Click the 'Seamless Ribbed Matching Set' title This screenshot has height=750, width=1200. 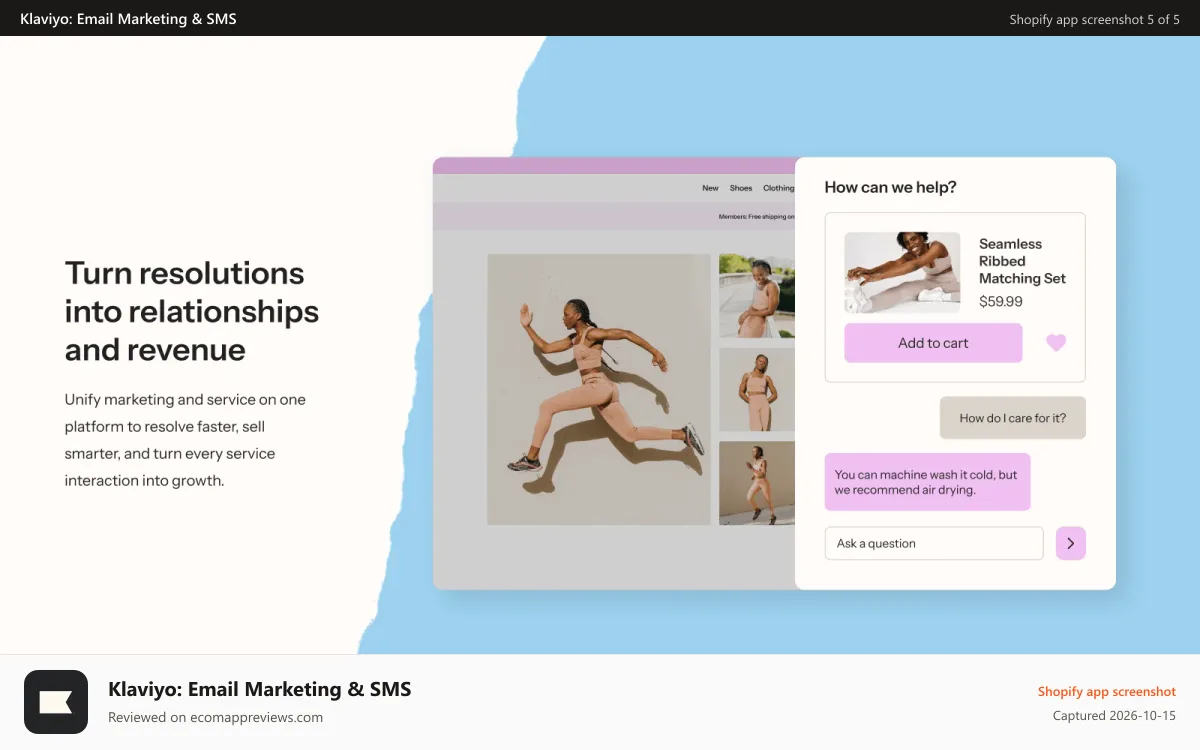point(1022,261)
